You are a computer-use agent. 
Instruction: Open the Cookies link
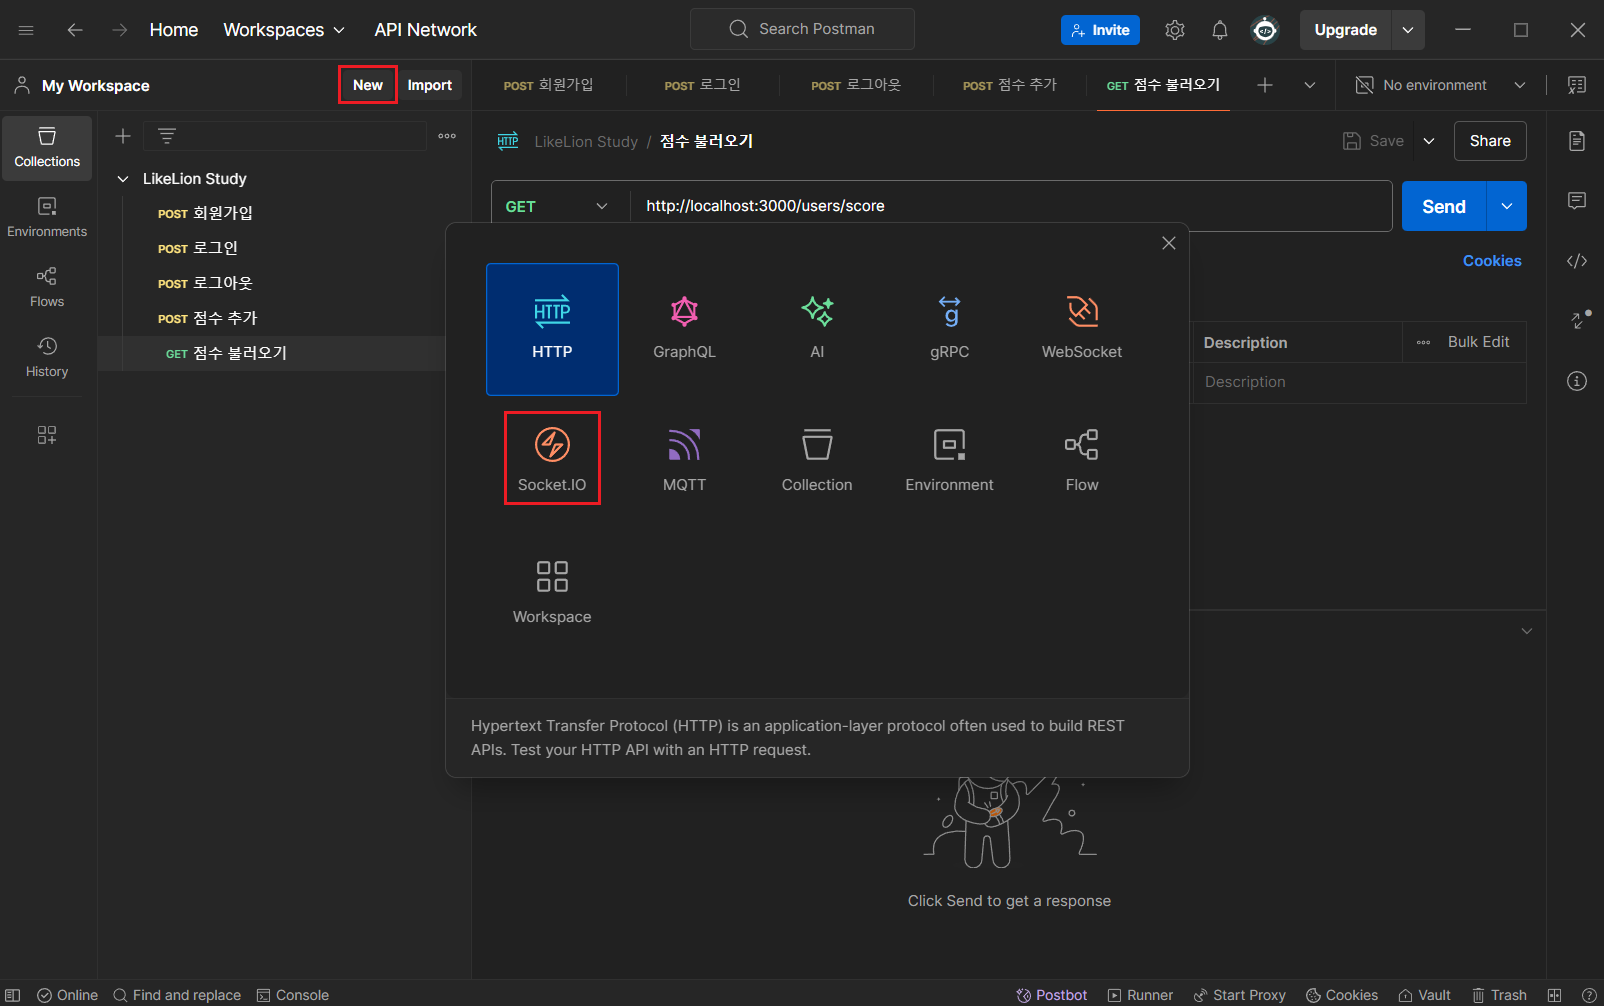point(1492,261)
